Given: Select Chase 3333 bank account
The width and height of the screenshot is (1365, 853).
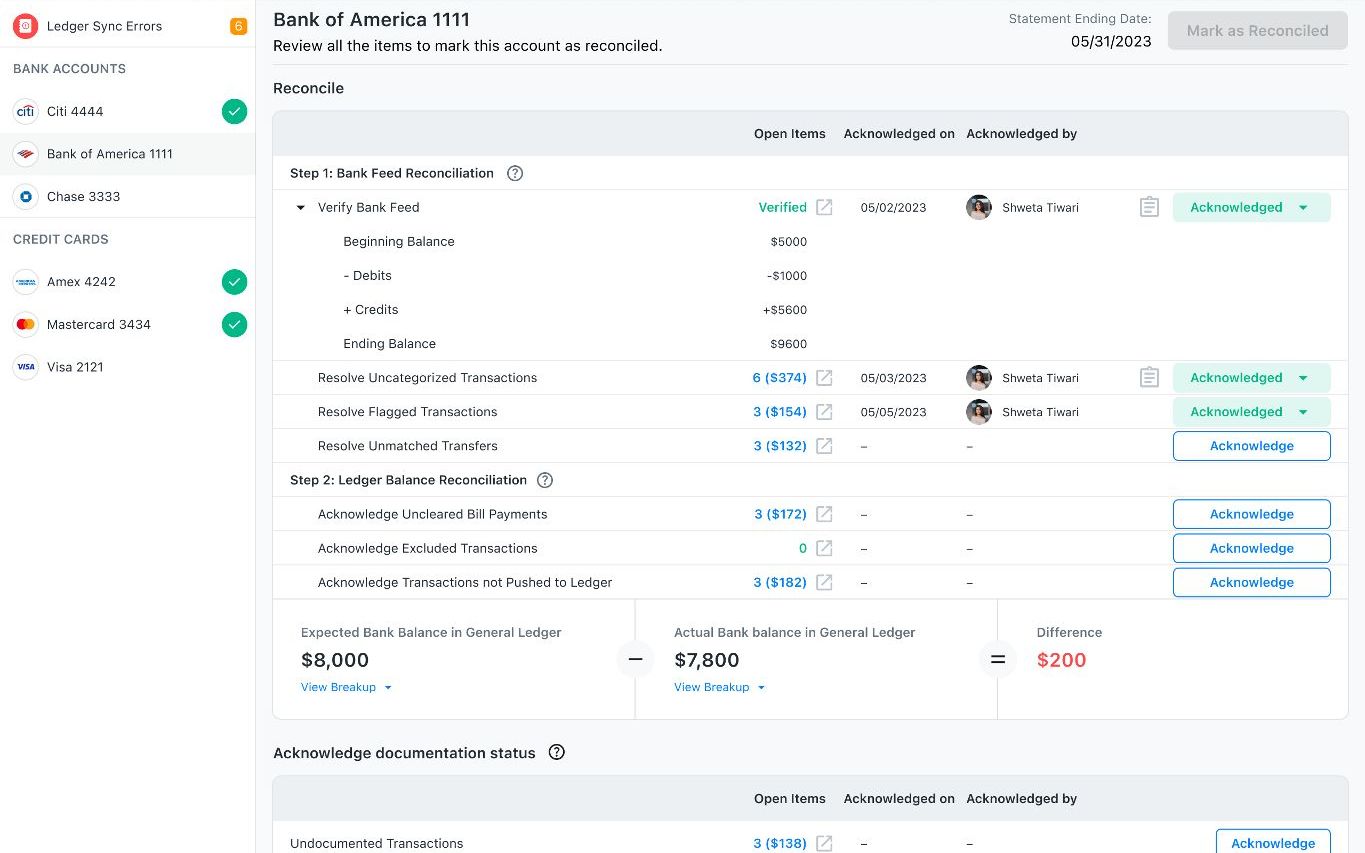Looking at the screenshot, I should pos(83,197).
